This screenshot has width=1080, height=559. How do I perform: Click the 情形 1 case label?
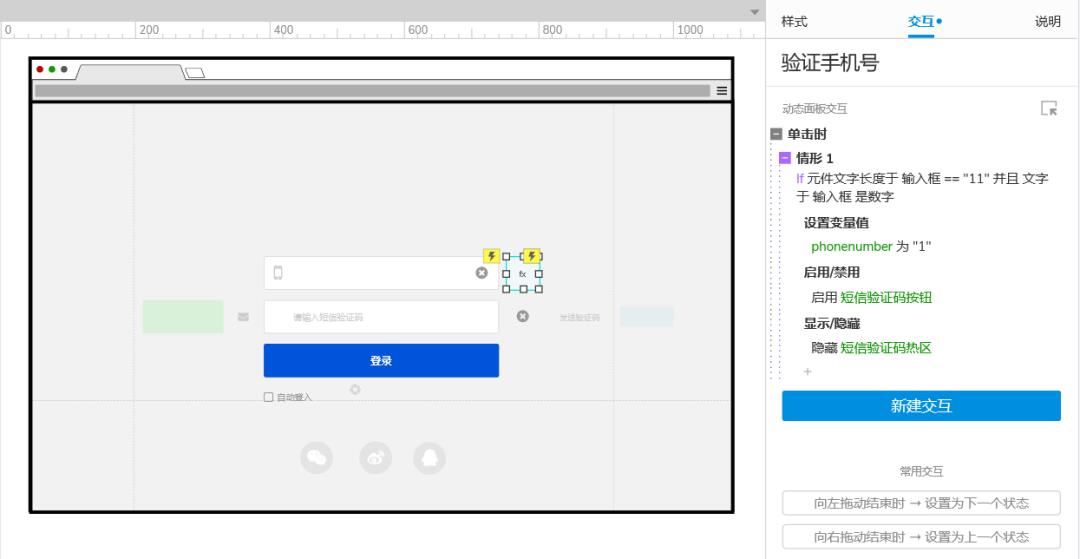[x=815, y=158]
